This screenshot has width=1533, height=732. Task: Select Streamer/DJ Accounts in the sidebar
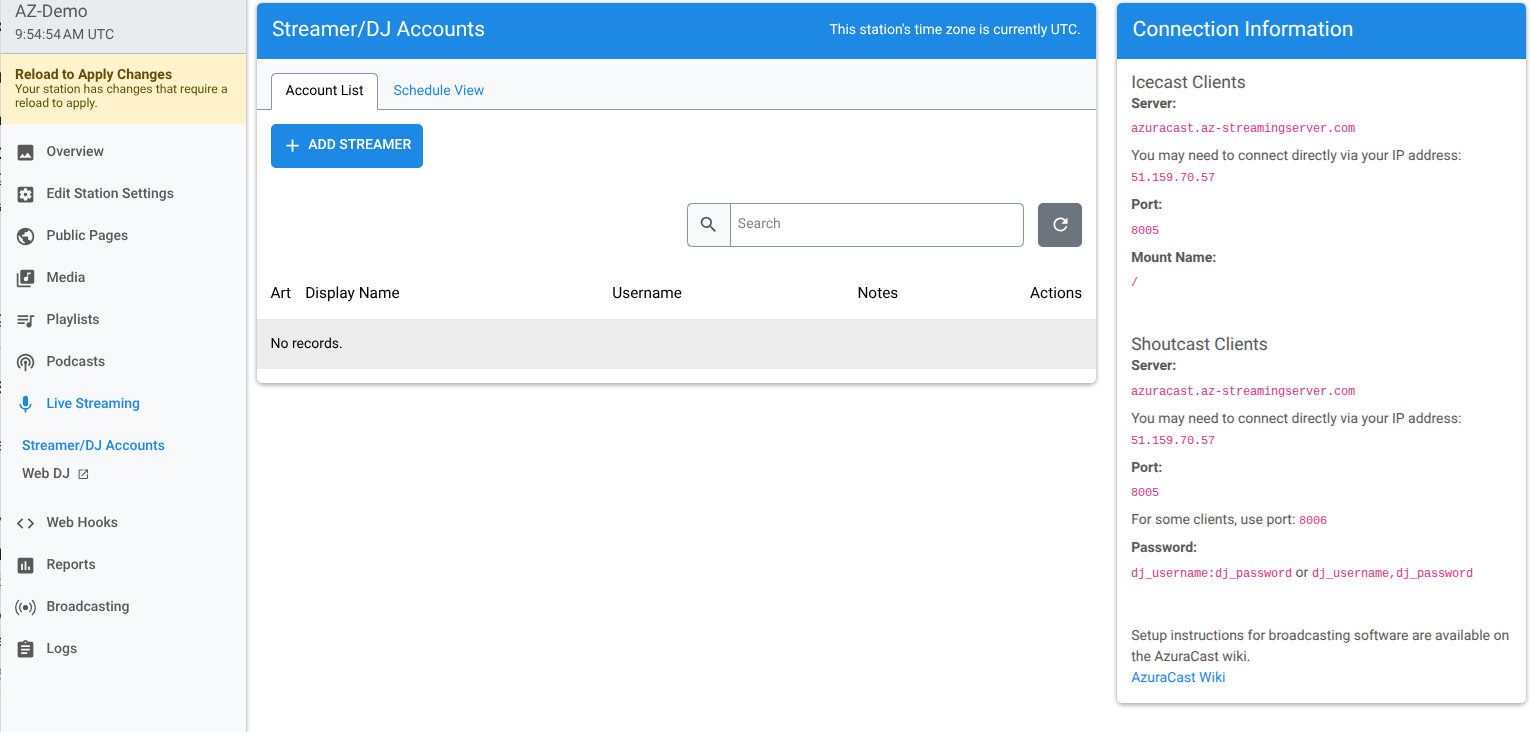point(92,445)
